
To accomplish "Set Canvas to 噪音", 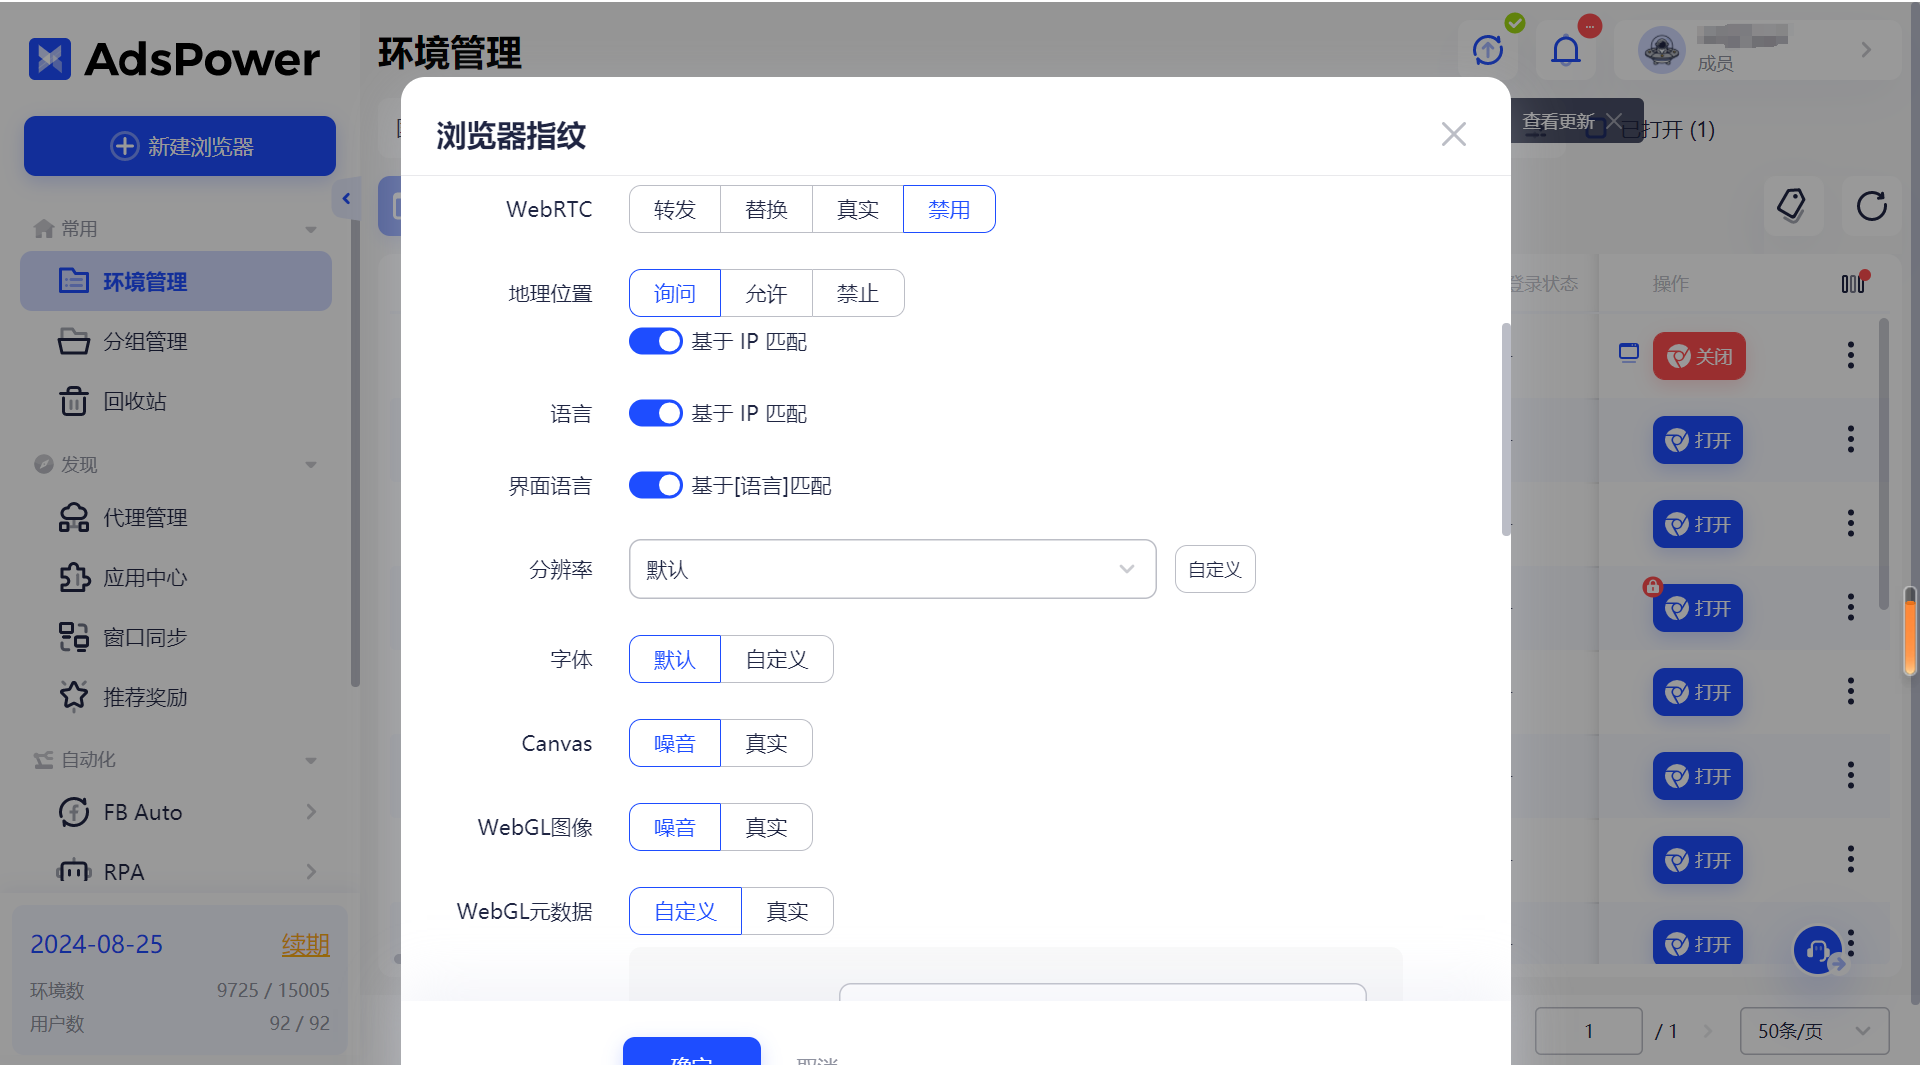I will (675, 743).
